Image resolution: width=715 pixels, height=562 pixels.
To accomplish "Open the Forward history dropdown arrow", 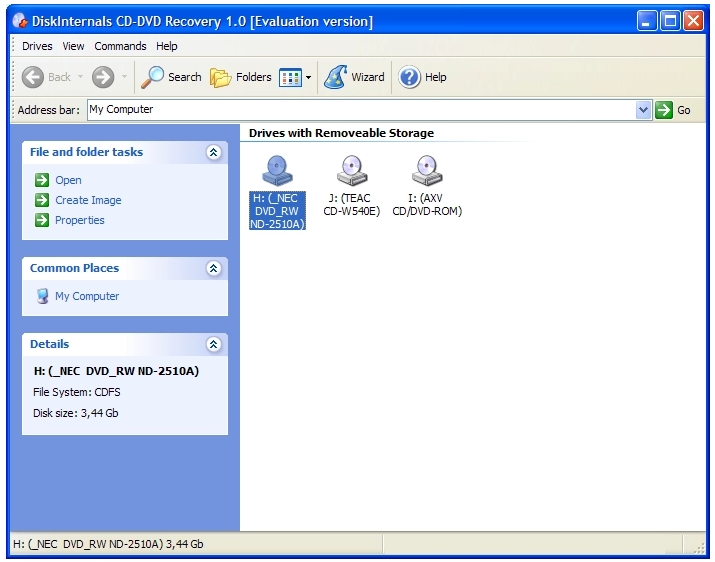I will (x=124, y=77).
